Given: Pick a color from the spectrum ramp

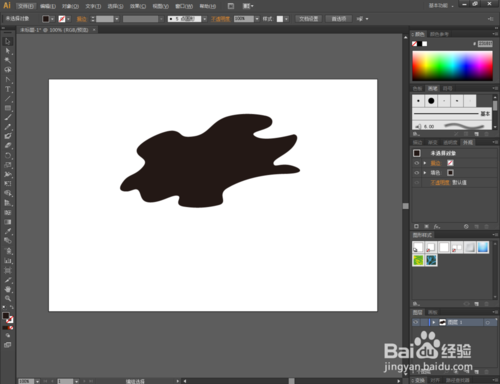Looking at the screenshot, I should [x=452, y=66].
